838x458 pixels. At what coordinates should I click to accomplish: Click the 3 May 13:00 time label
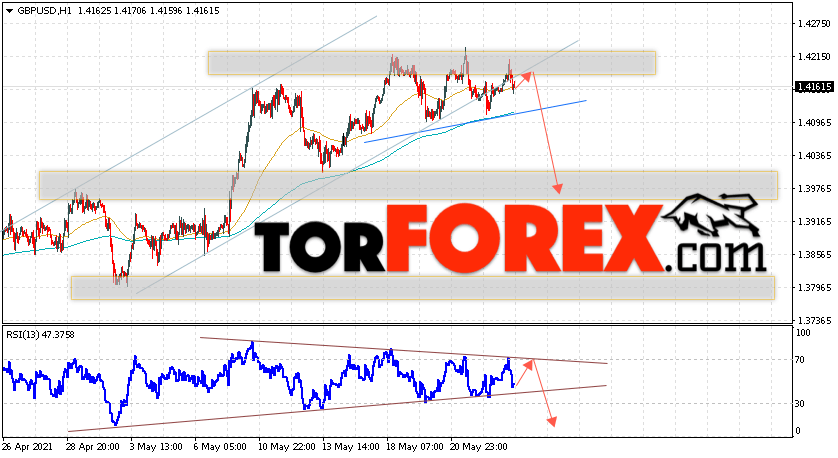pos(157,447)
